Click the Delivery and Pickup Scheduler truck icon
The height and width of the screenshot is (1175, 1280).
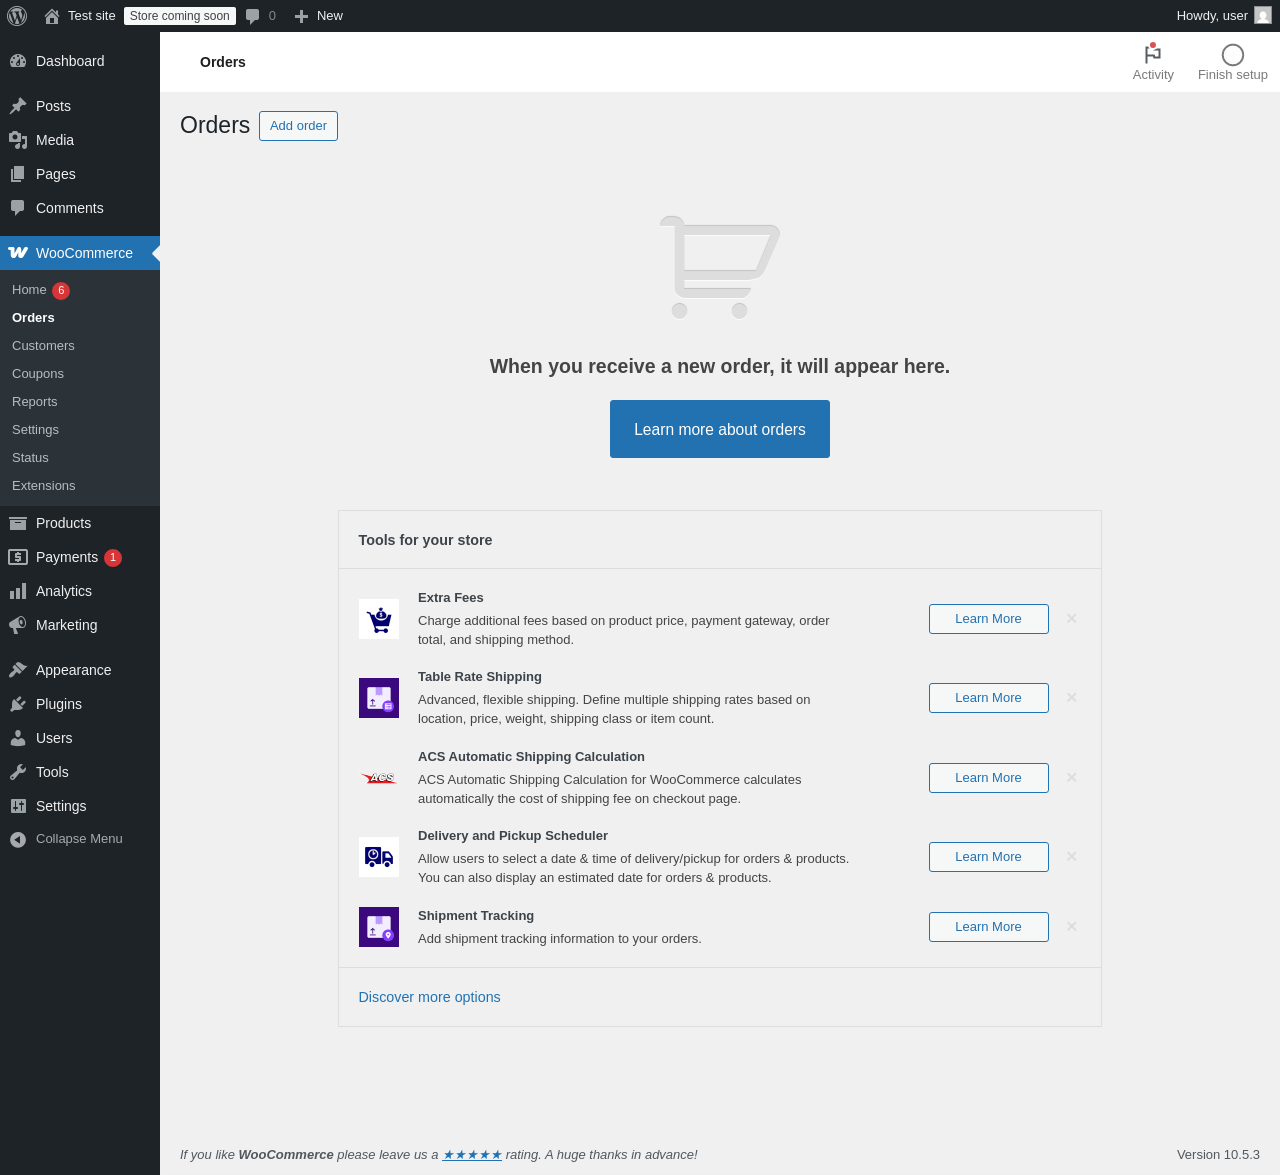point(379,857)
